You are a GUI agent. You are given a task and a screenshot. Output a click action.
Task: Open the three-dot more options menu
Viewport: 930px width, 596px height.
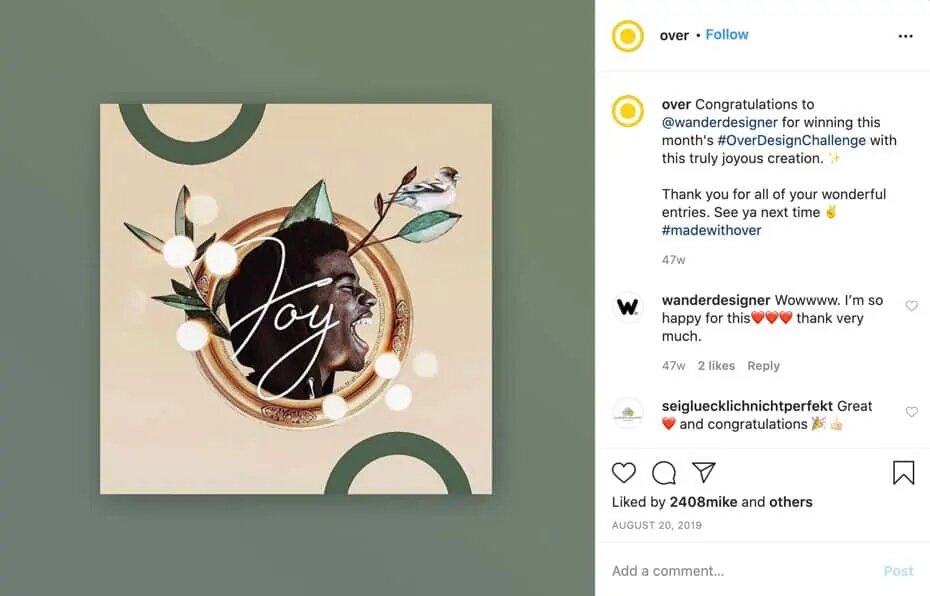[x=905, y=36]
